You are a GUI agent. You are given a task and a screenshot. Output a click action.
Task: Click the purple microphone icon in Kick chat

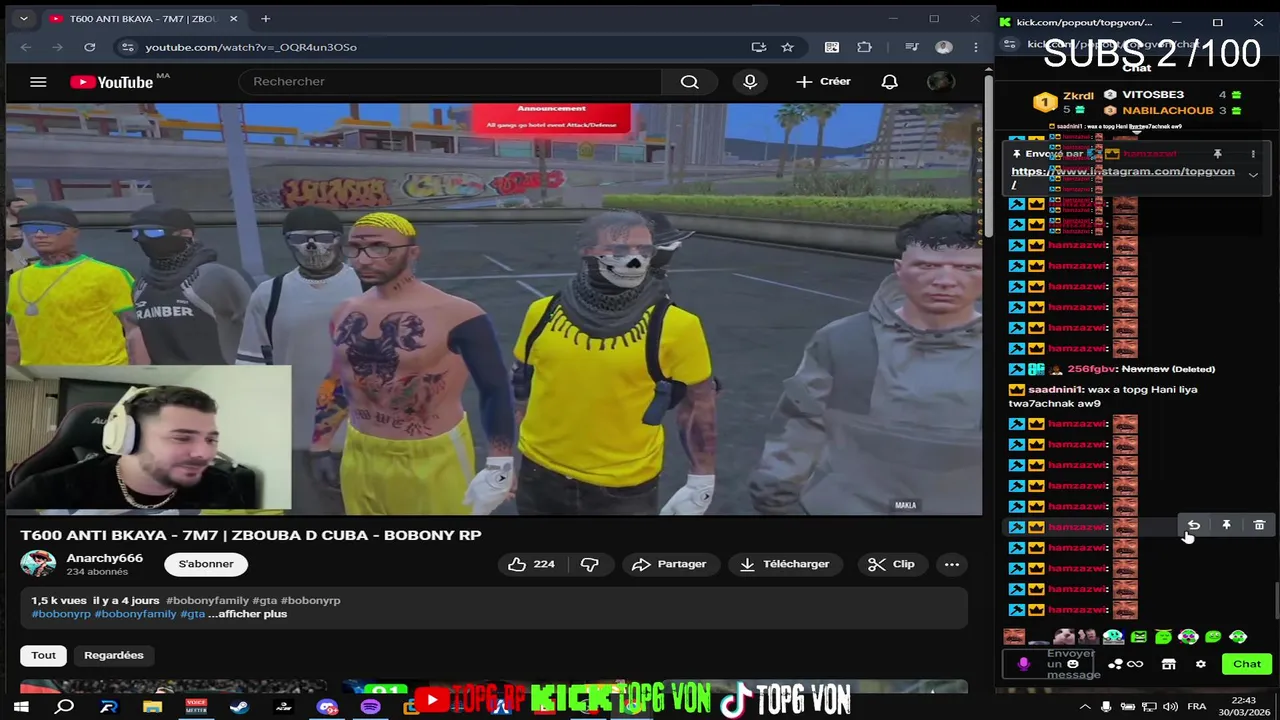pyautogui.click(x=1023, y=664)
